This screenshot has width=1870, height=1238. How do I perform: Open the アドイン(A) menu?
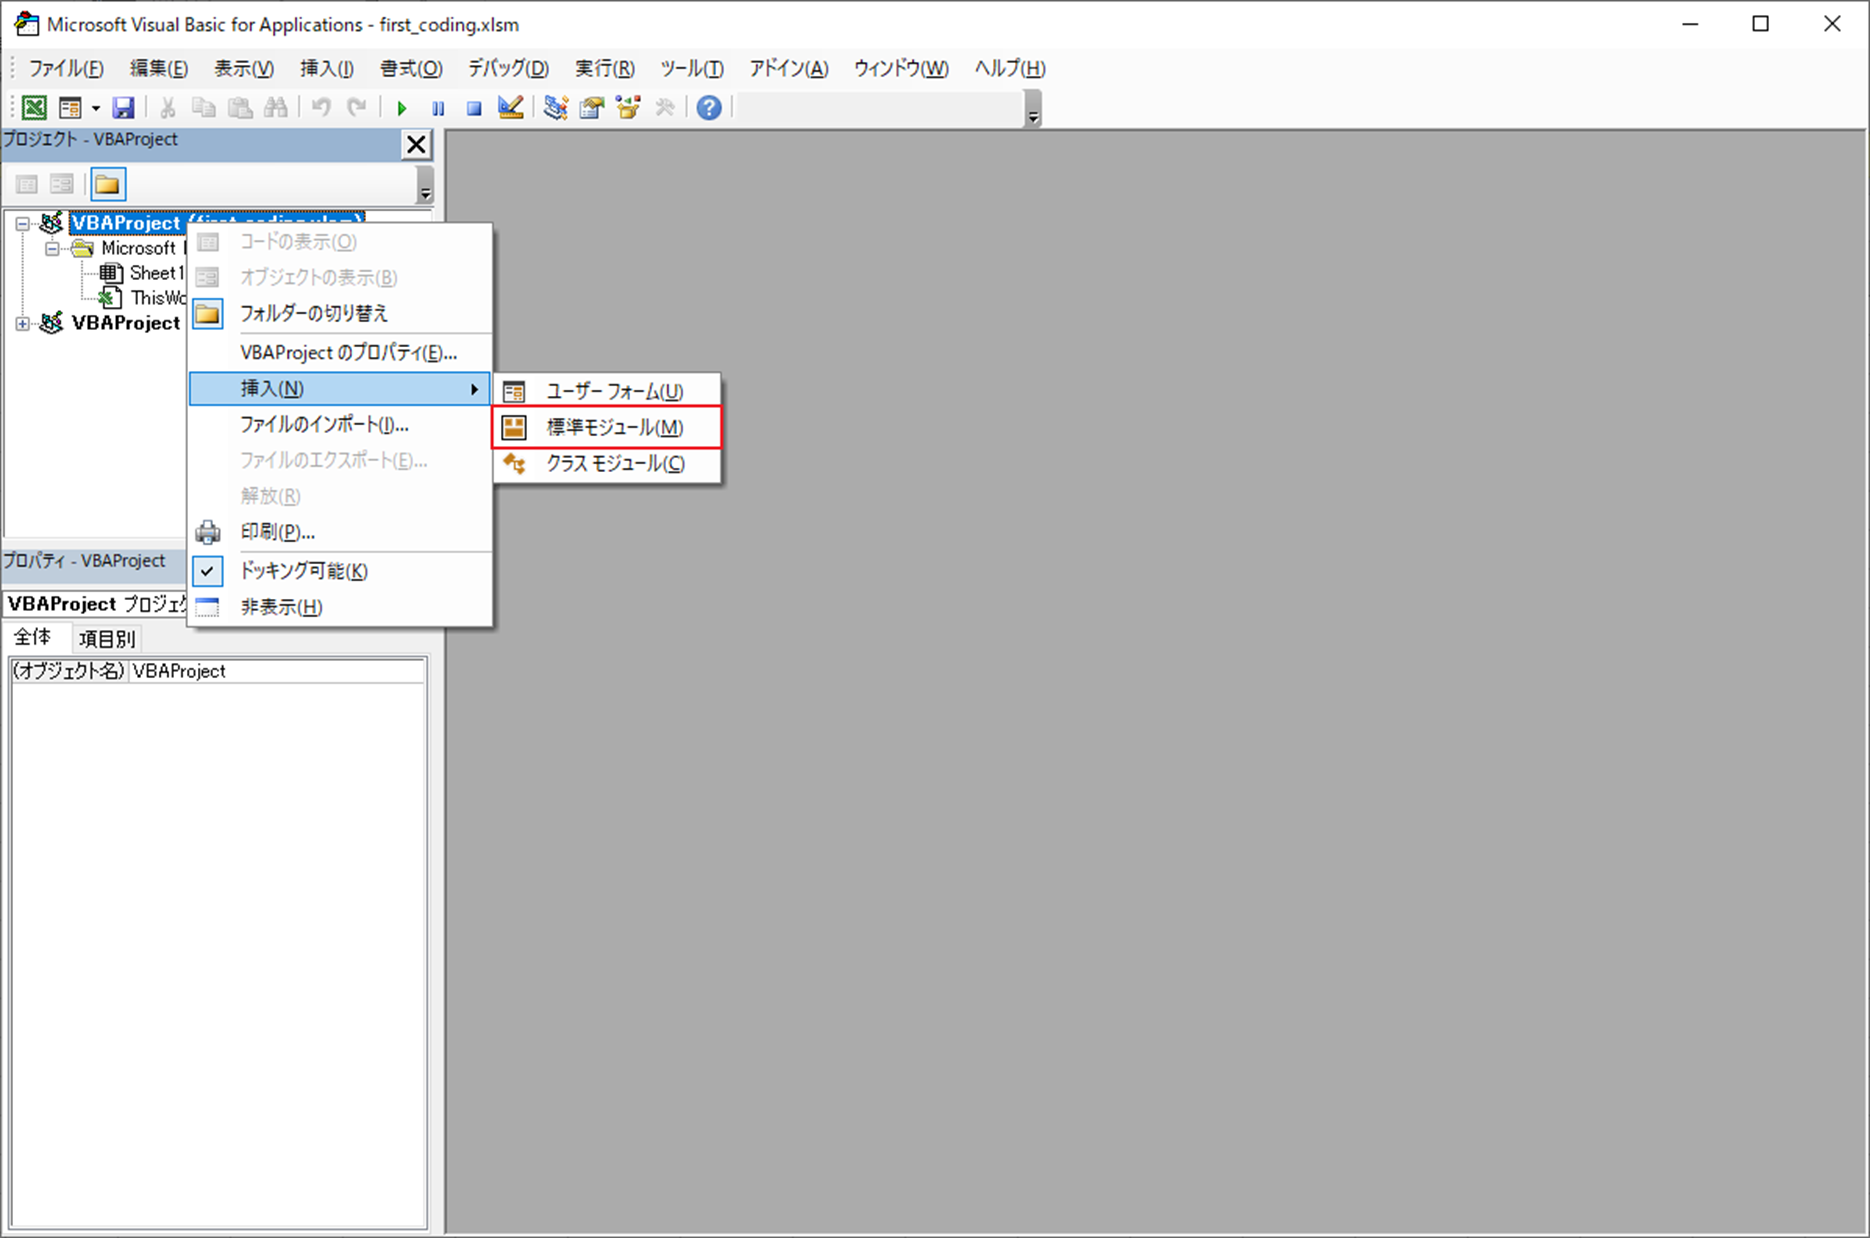789,68
